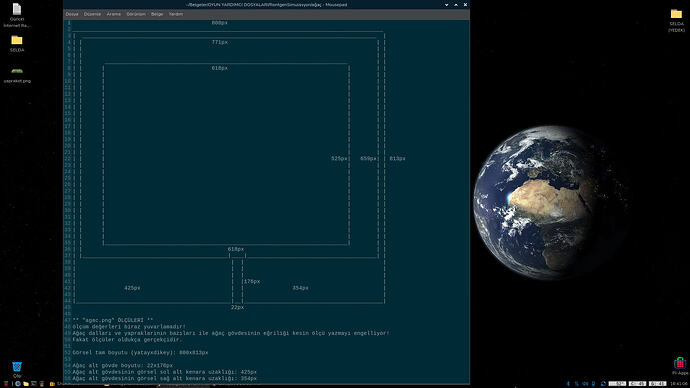Click the network tray icon

(x=576, y=384)
